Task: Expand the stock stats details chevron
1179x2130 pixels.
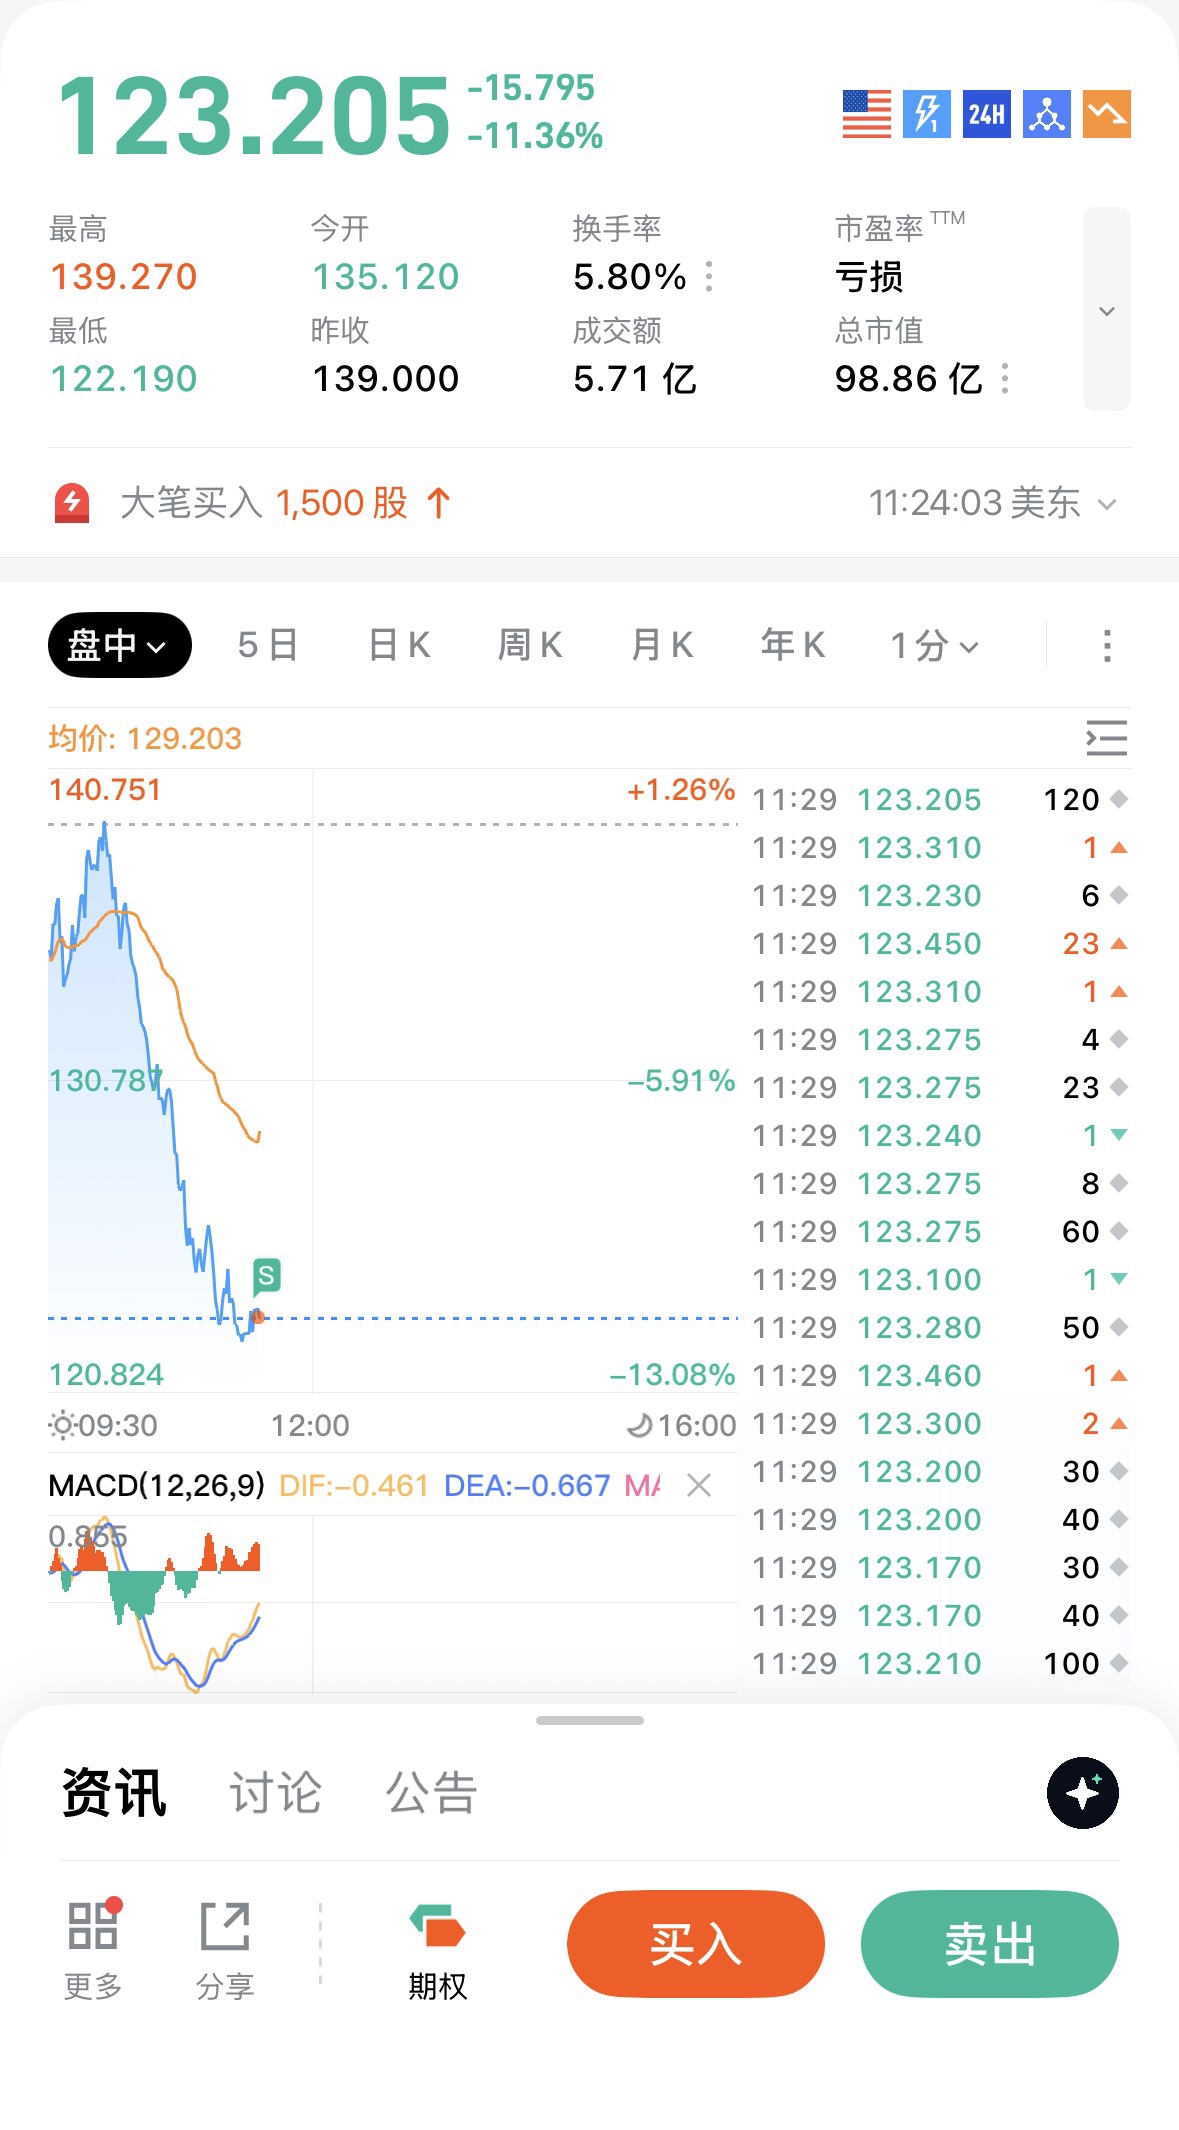Action: click(x=1107, y=309)
